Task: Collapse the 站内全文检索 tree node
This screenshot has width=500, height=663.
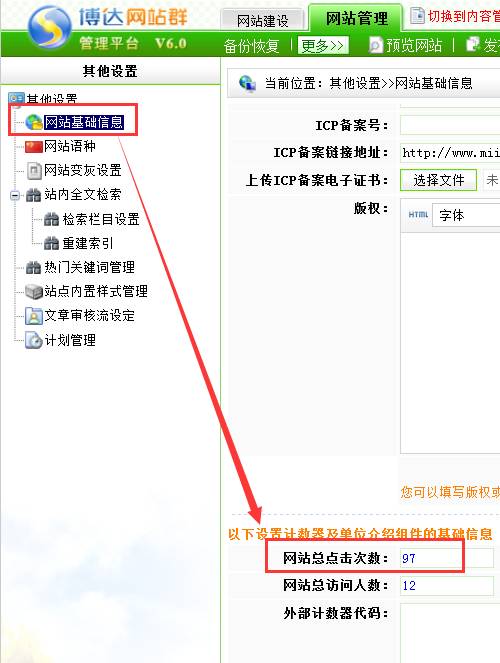Action: (x=15, y=195)
